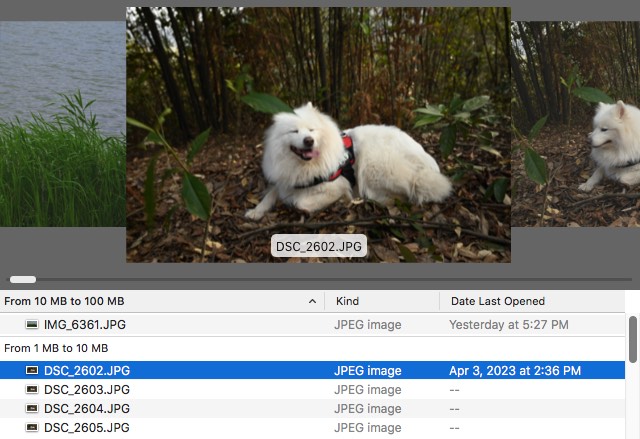Click the vertical scrollbar of the file list

coord(633,339)
